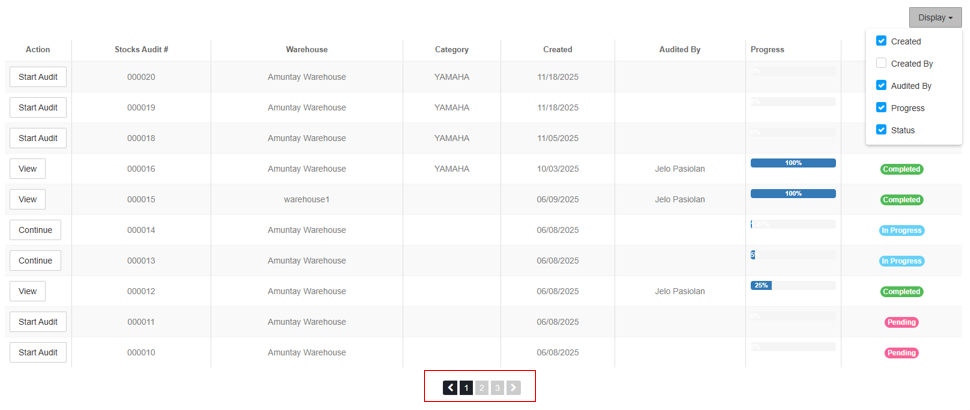The image size is (970, 410).
Task: Toggle the Status column checkbox
Action: pos(881,130)
